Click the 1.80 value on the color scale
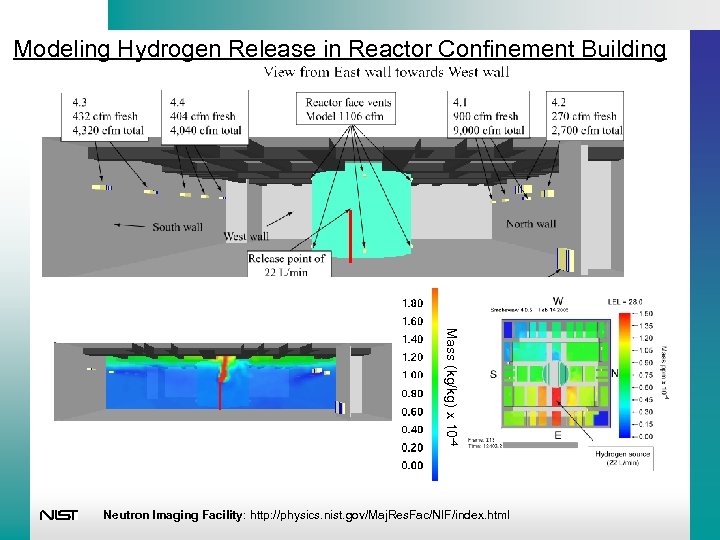This screenshot has width=720, height=540. point(412,303)
